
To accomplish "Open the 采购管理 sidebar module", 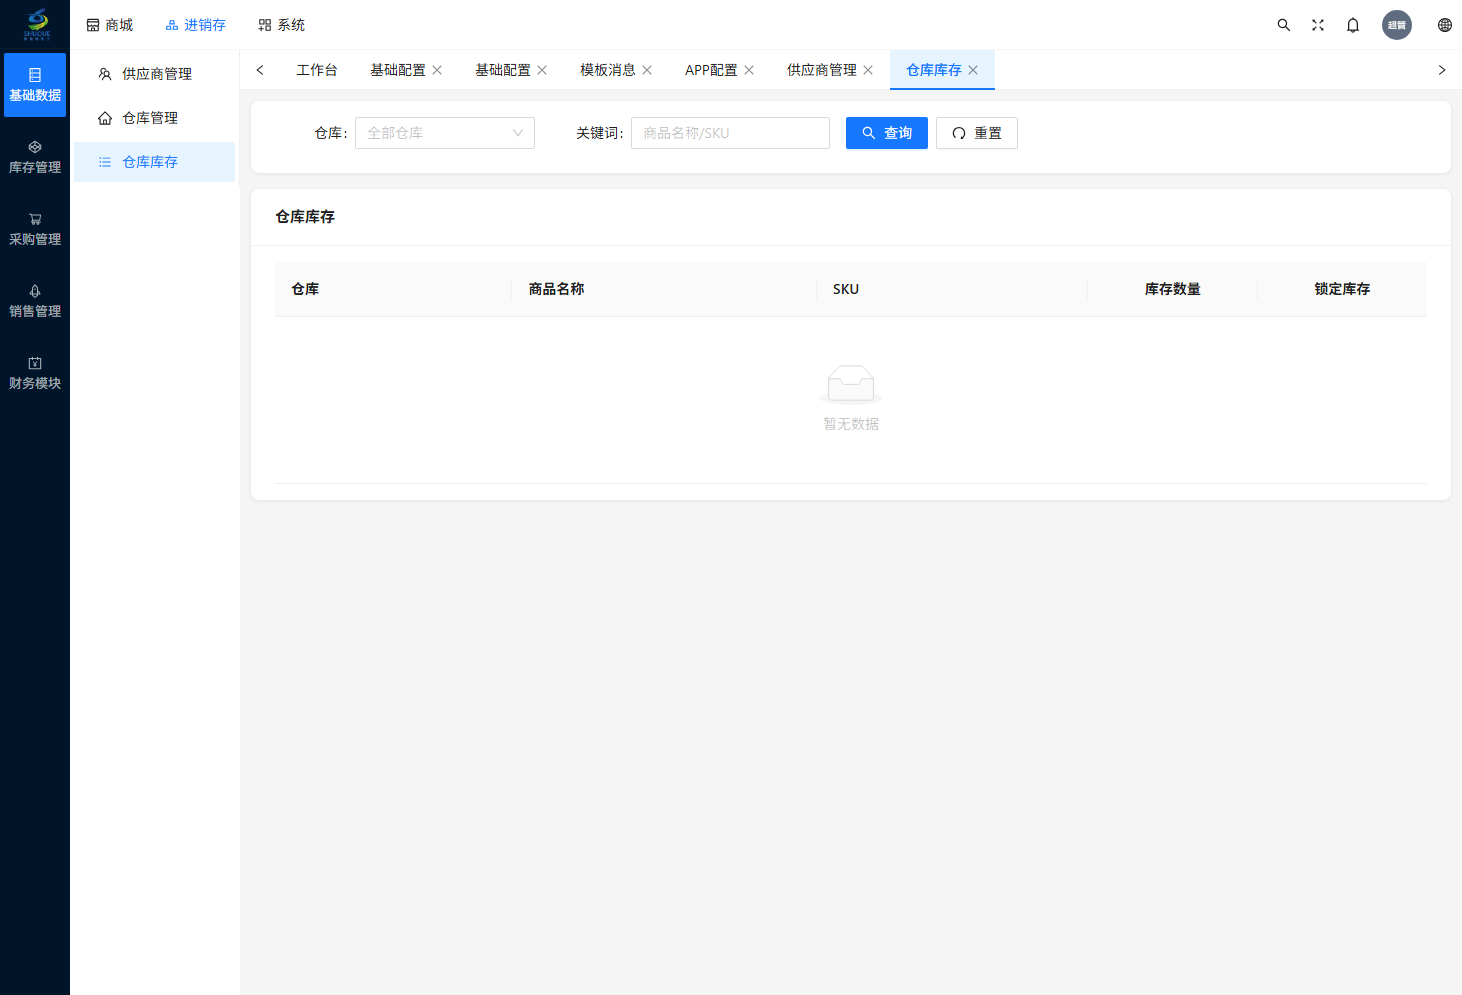I will click(35, 229).
